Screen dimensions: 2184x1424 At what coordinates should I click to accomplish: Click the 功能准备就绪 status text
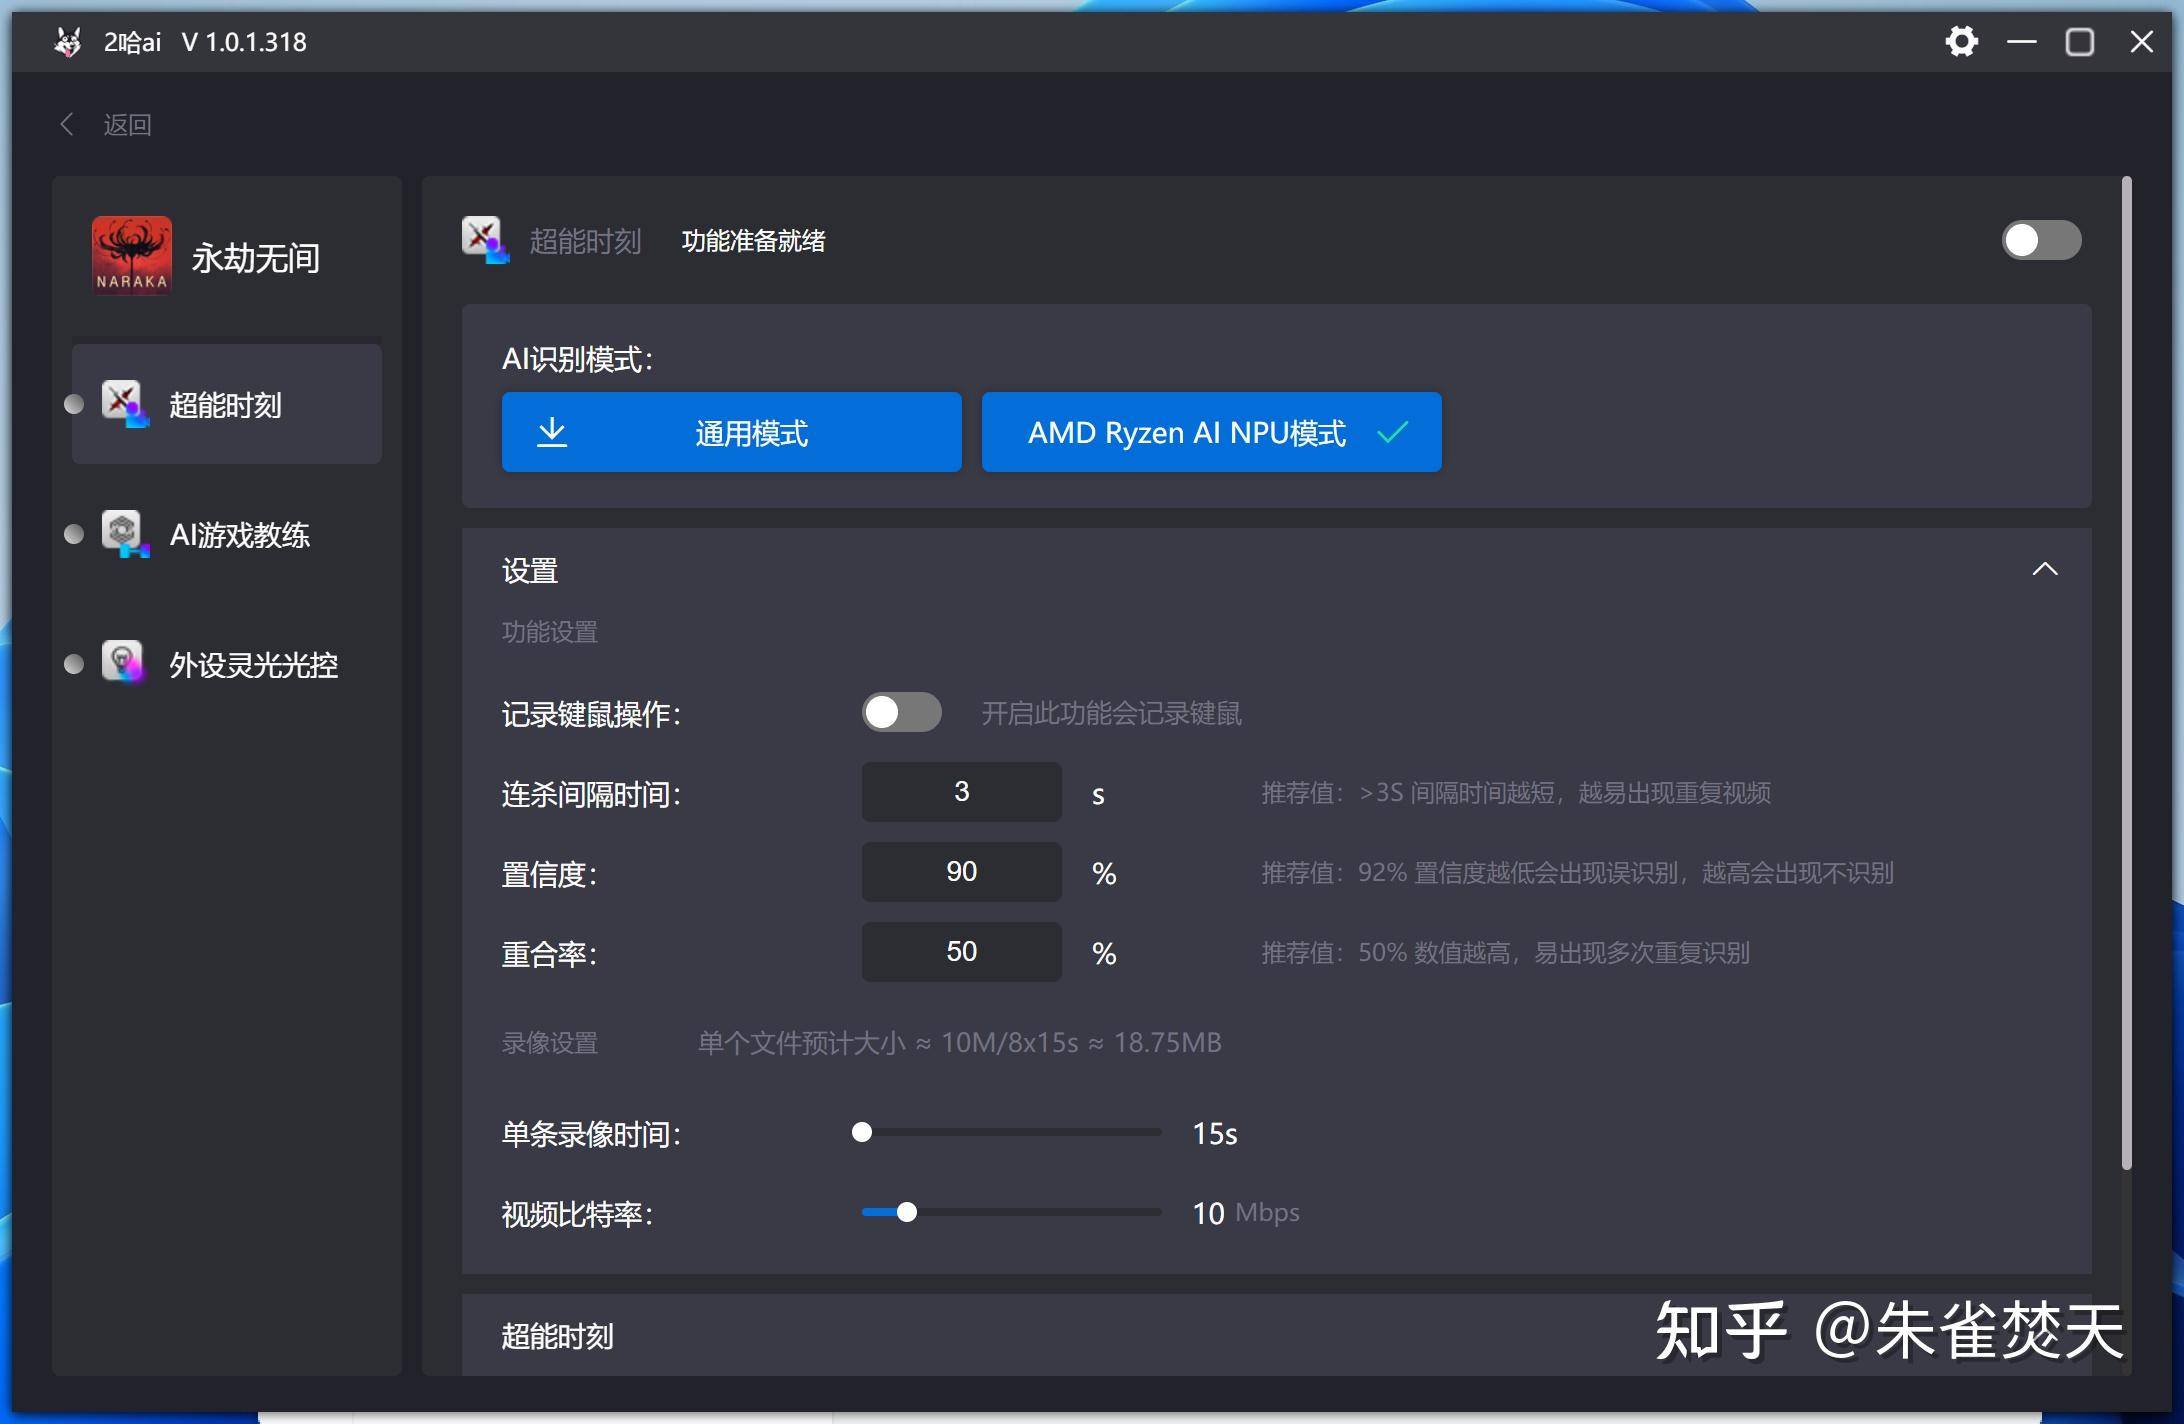pos(754,241)
